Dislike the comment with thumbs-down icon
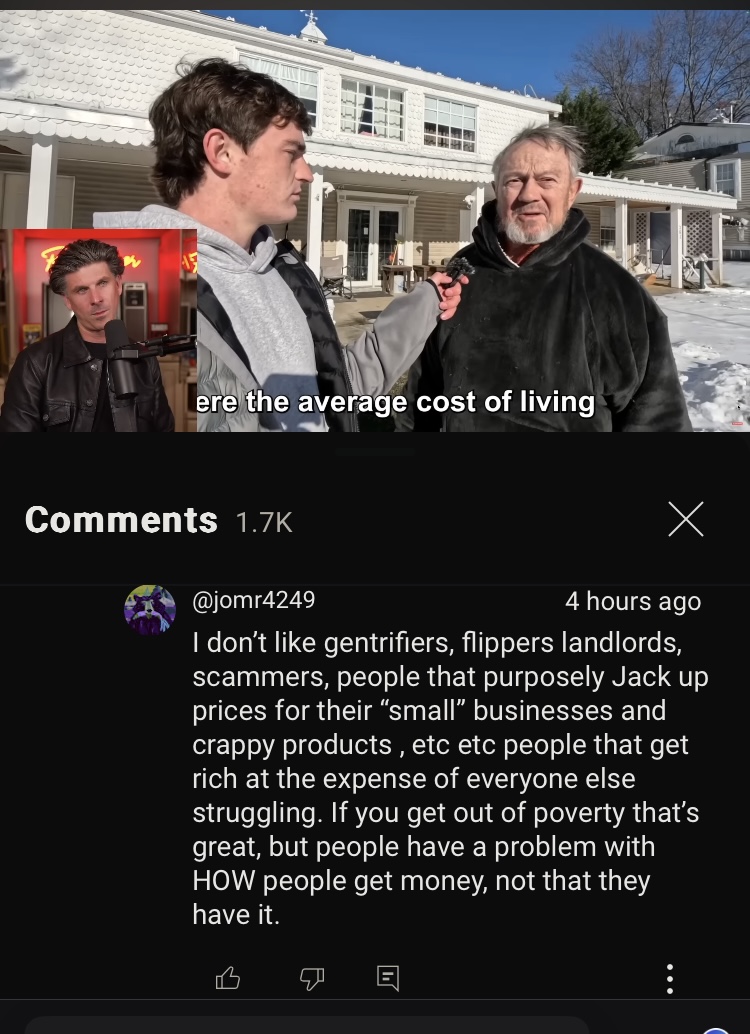The height and width of the screenshot is (1034, 750). click(312, 979)
